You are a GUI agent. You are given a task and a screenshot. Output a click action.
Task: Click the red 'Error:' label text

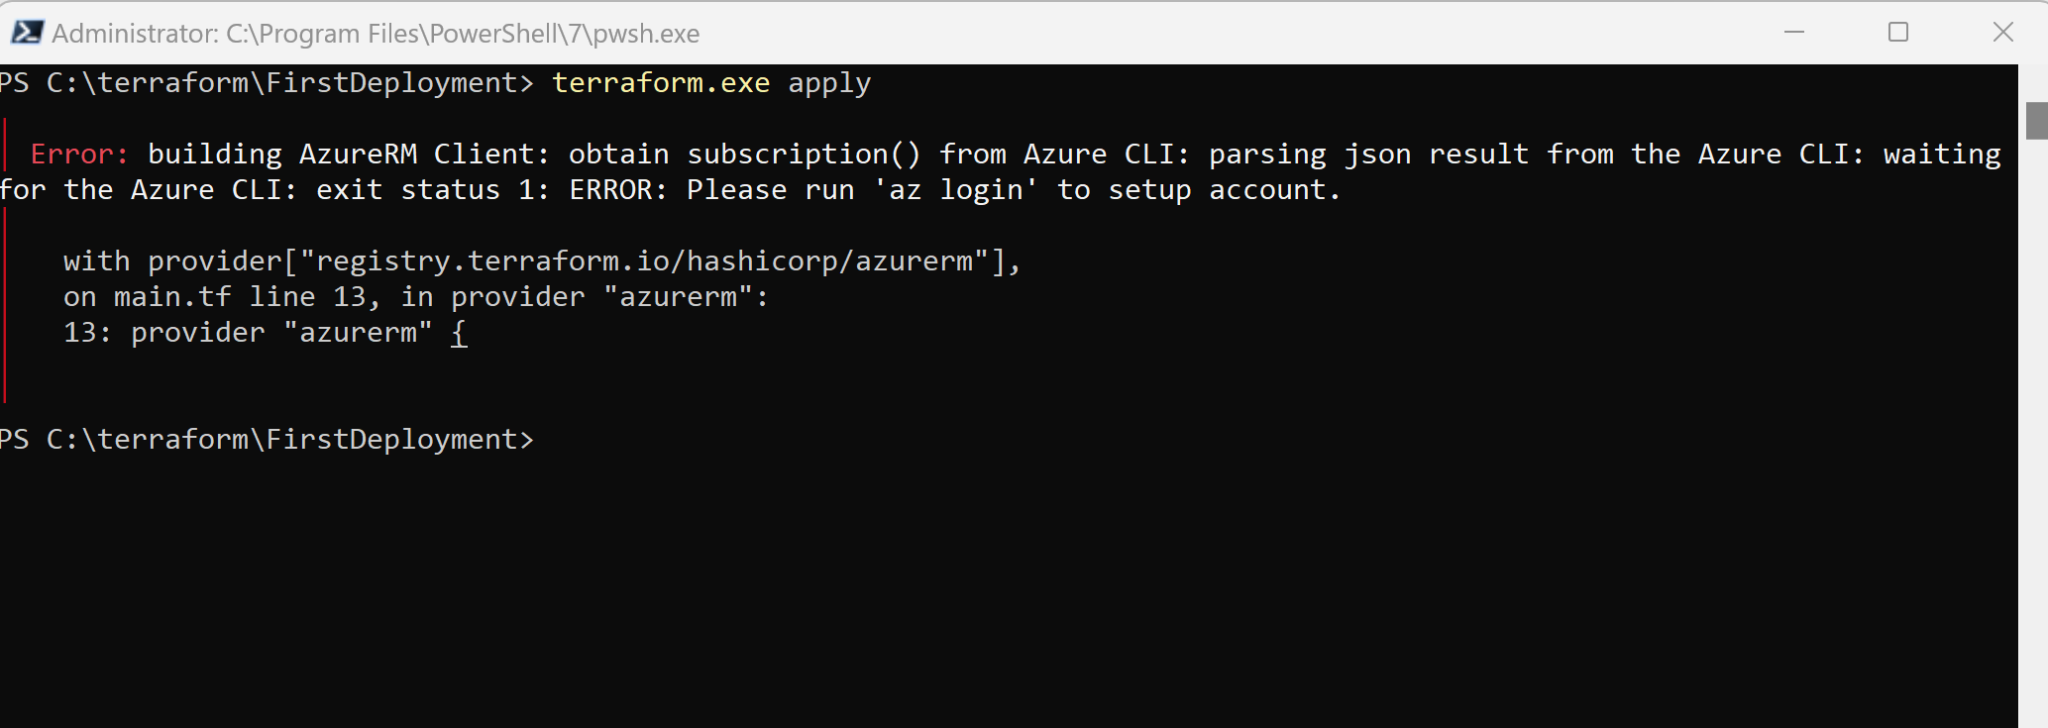(x=78, y=153)
